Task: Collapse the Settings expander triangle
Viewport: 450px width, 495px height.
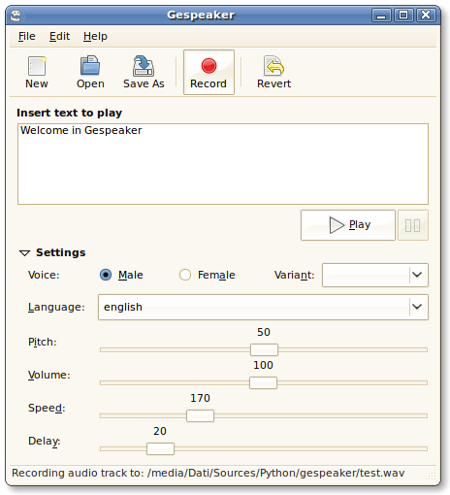Action: [x=25, y=253]
